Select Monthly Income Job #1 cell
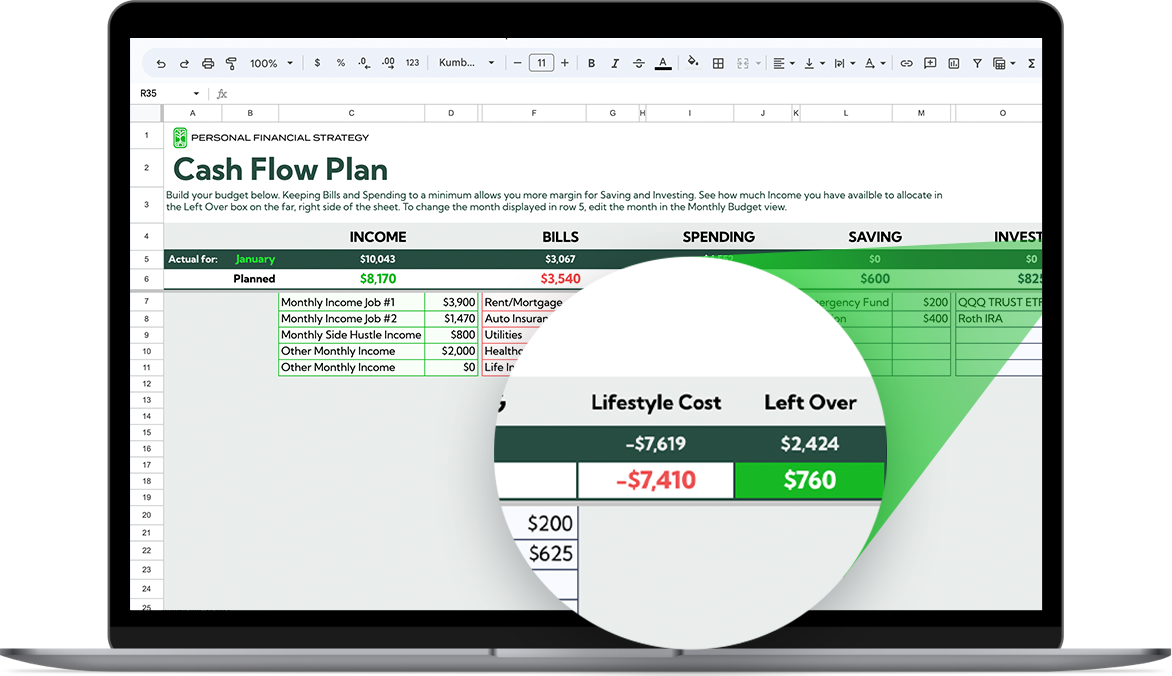 351,302
